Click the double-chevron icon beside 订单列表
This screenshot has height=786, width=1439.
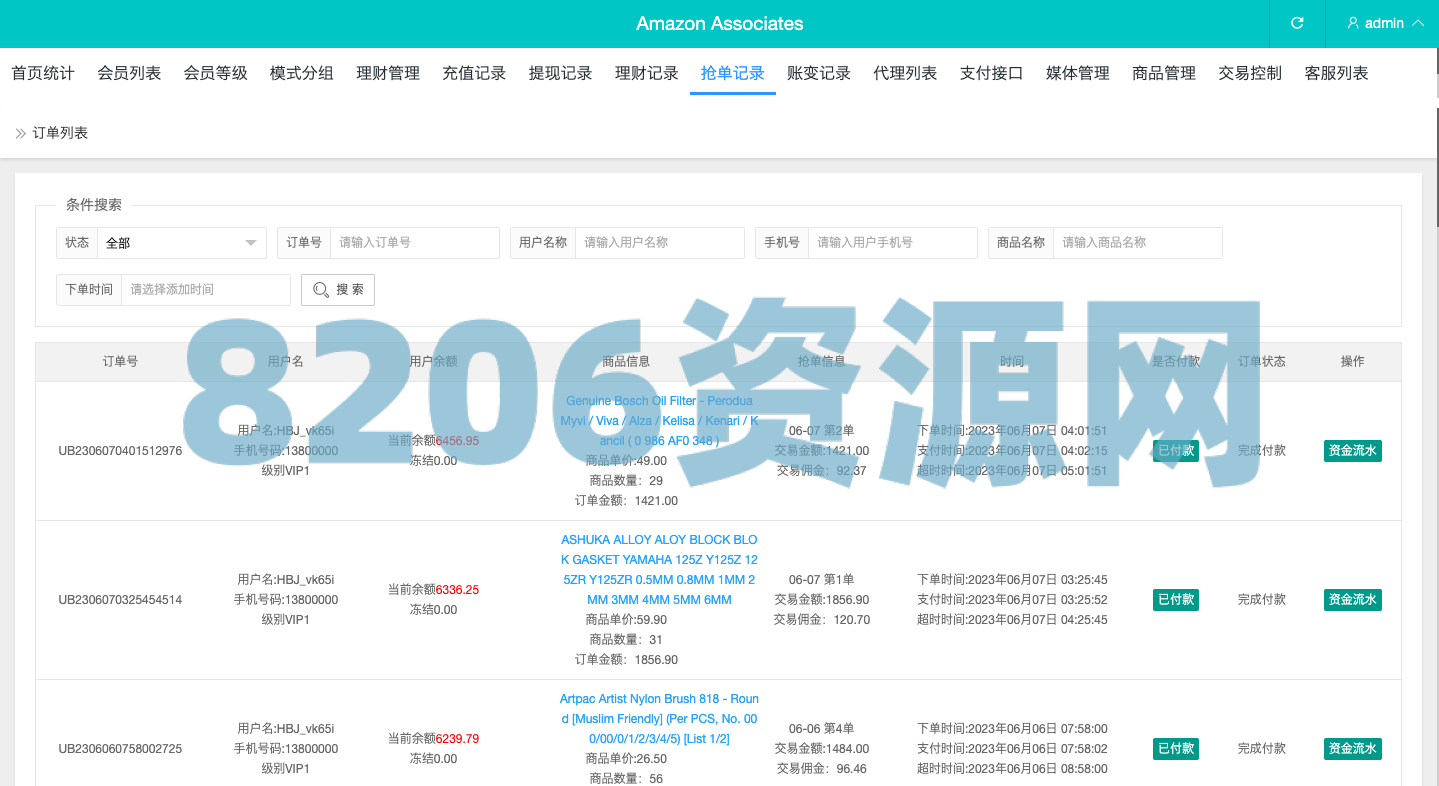[x=20, y=133]
